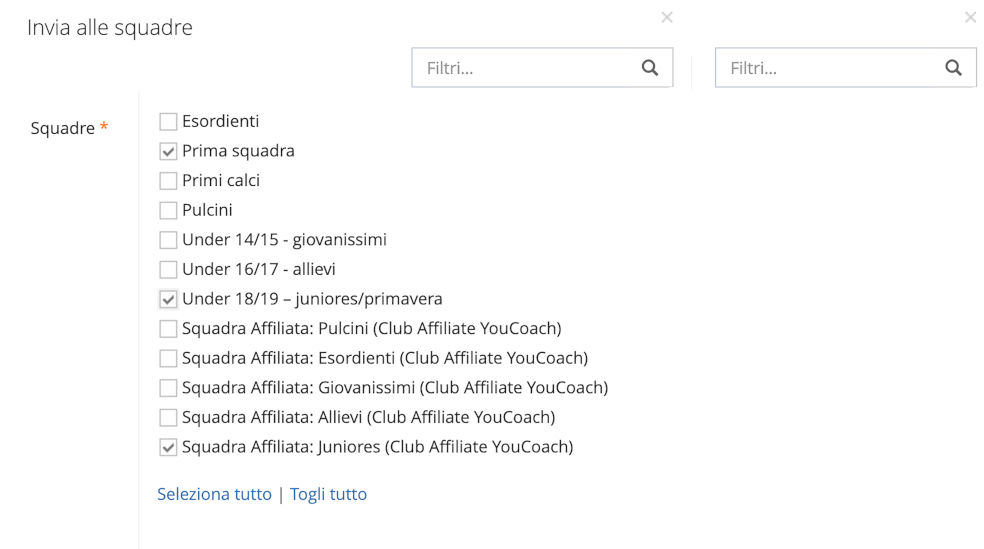Focus the right Filtri input field

(828, 68)
